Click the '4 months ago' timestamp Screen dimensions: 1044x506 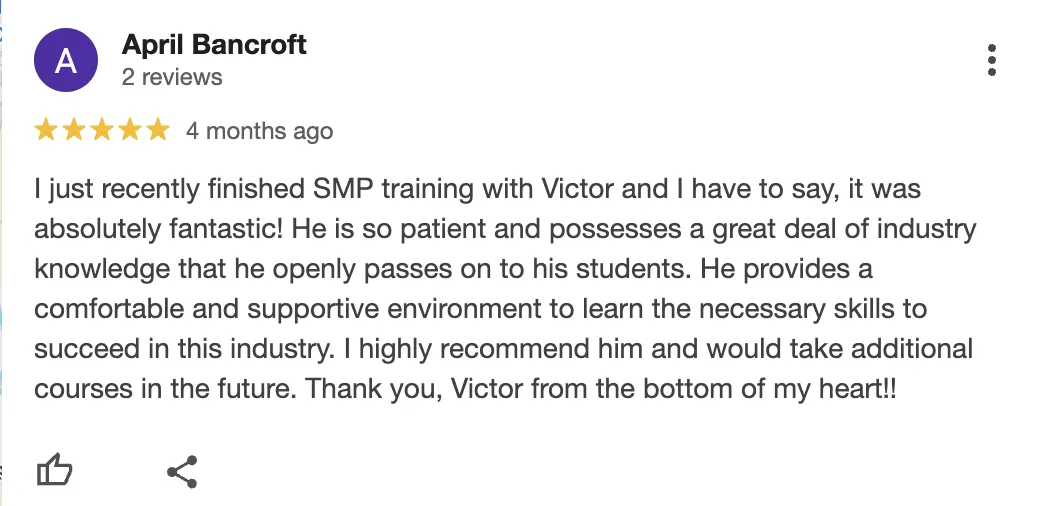tap(260, 131)
